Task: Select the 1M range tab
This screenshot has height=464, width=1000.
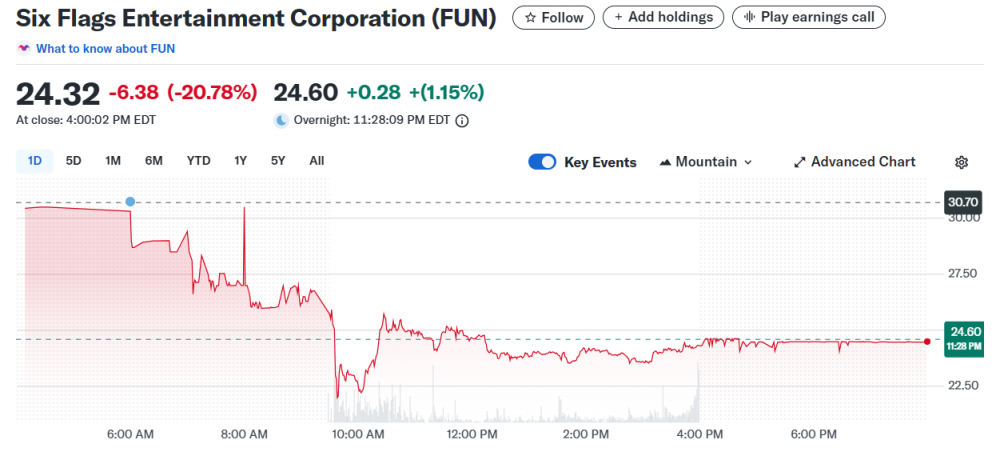Action: 113,161
